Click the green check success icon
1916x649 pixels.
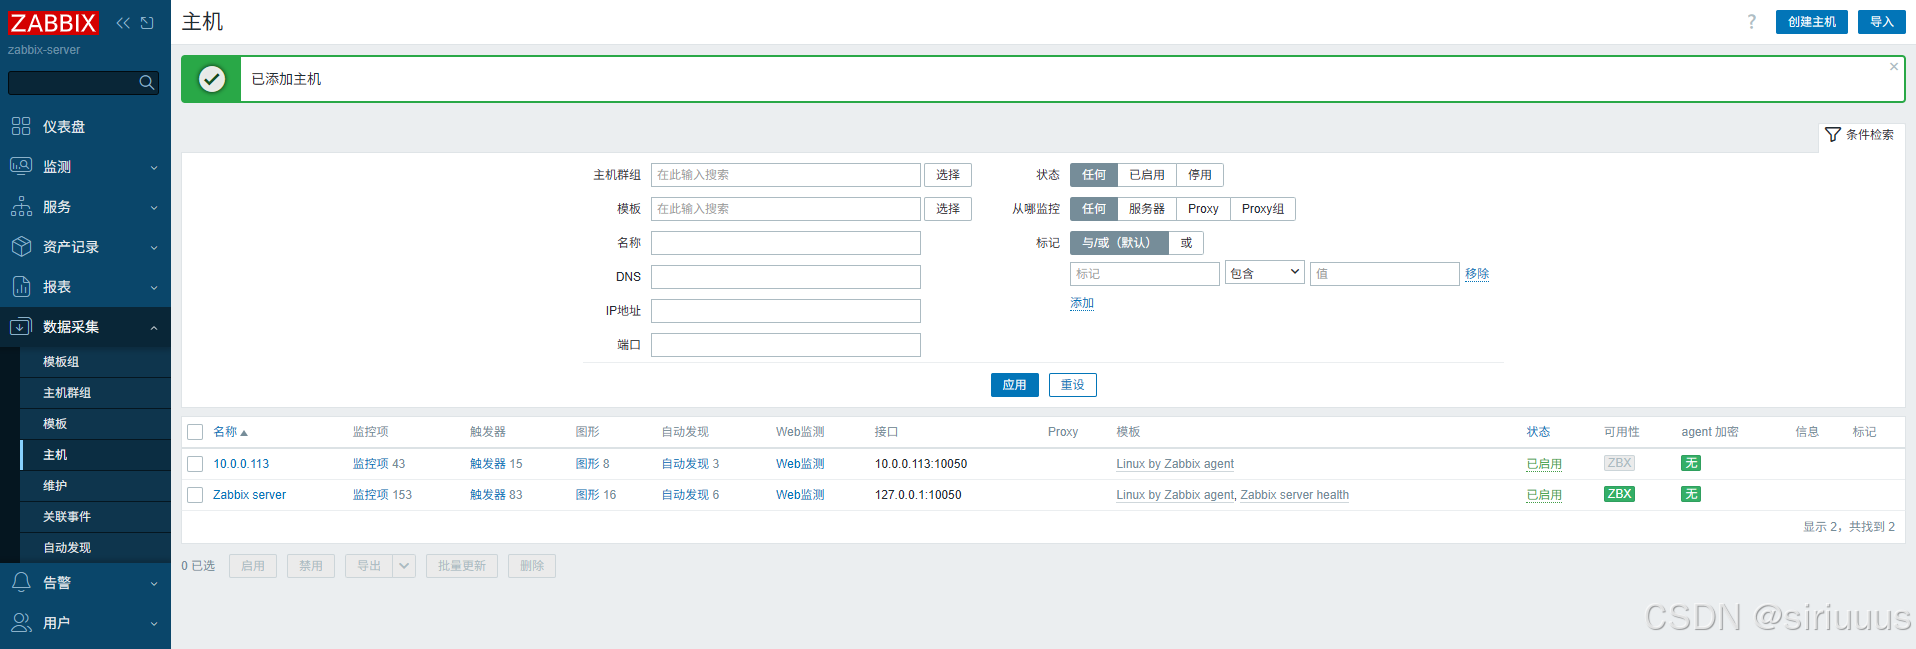[x=212, y=79]
